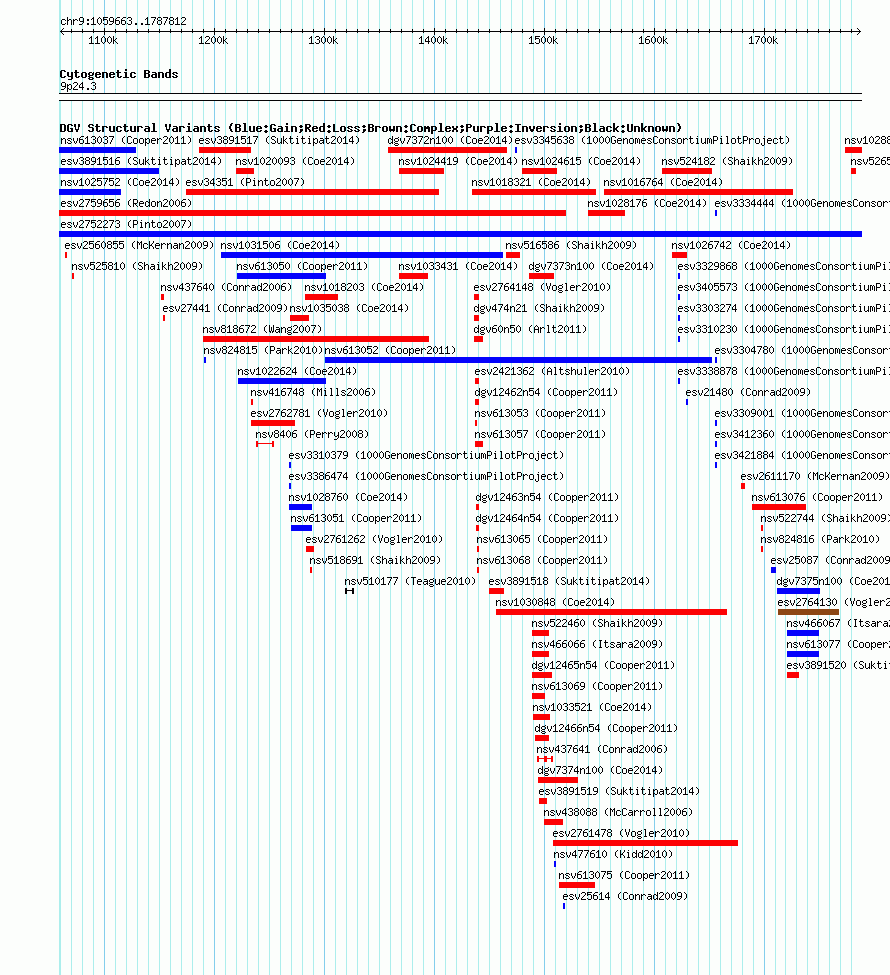Viewport: 890px width, 975px height.
Task: Open the nsv466066 (Itsara2009) variant
Action: (597, 644)
